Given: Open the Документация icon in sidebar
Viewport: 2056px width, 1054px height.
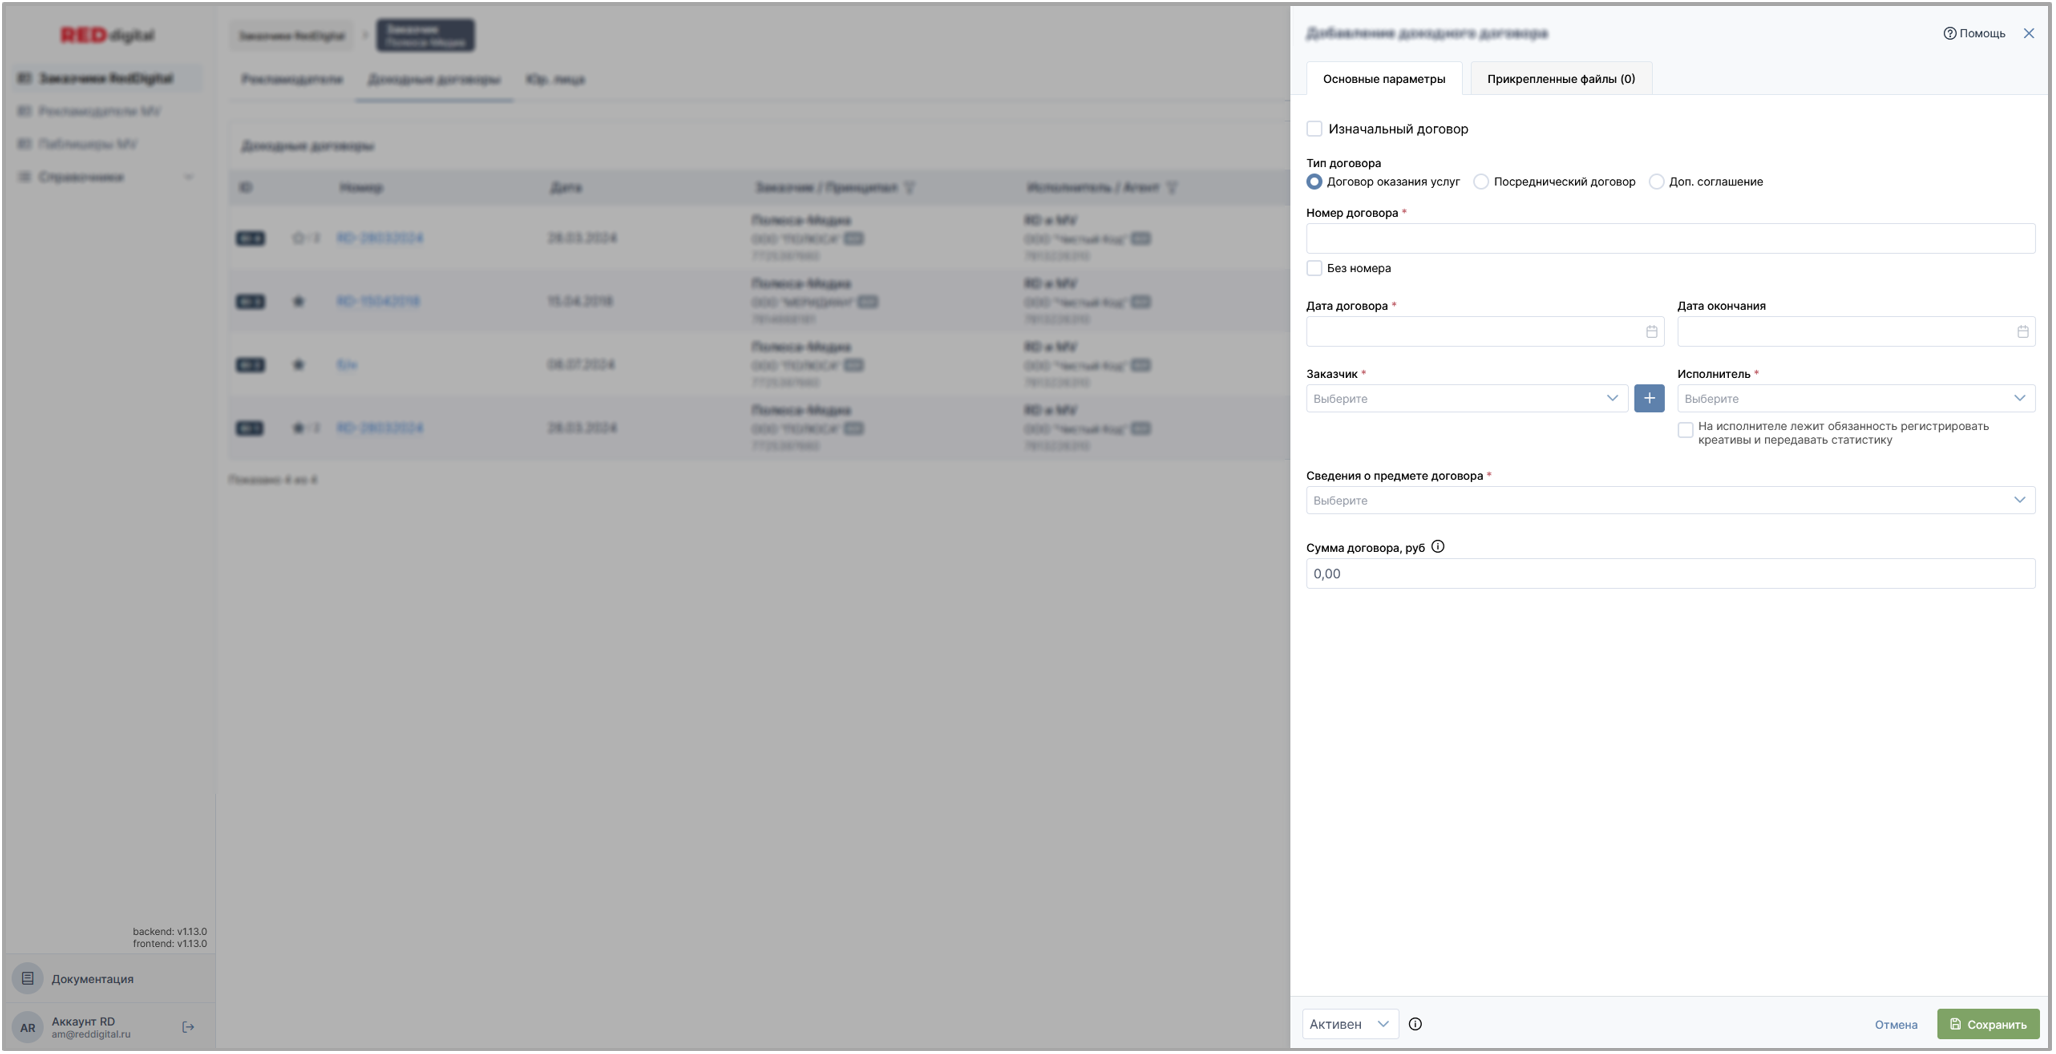Looking at the screenshot, I should click(x=28, y=979).
